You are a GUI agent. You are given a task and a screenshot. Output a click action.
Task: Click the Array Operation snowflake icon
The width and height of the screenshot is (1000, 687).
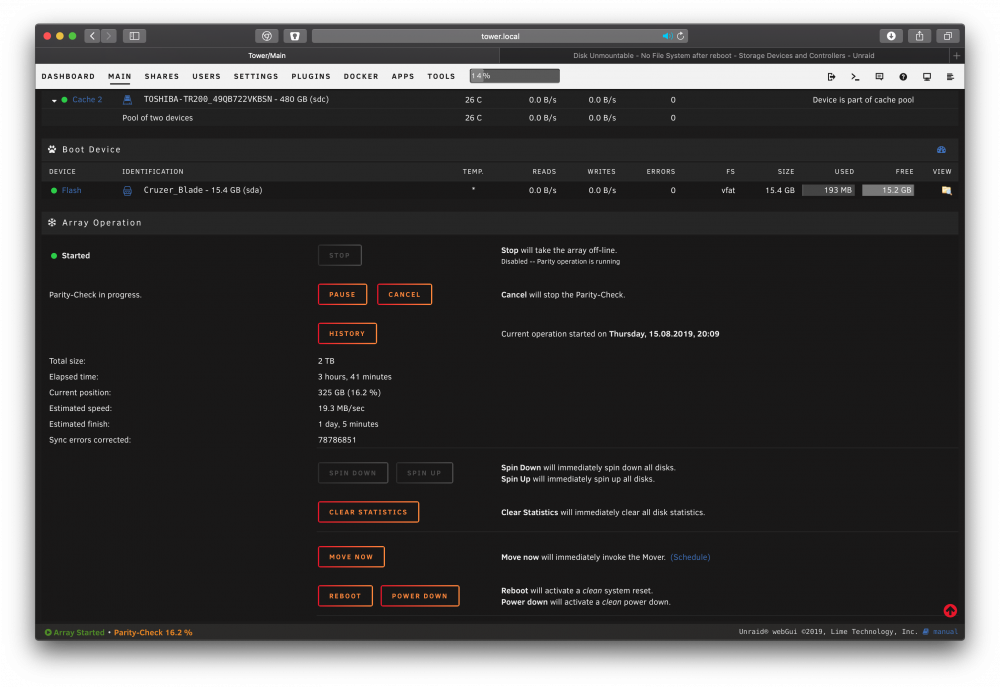click(52, 223)
